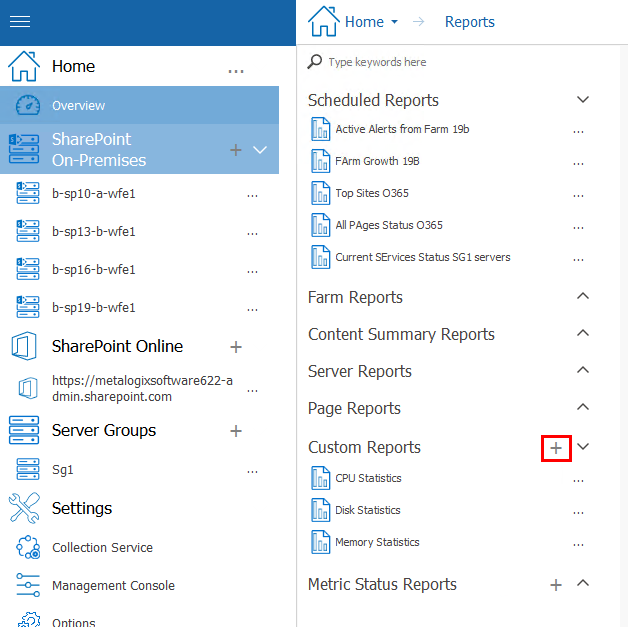Open options for Top Sites O365 report
Screen dimensions: 628x627
[x=578, y=196]
